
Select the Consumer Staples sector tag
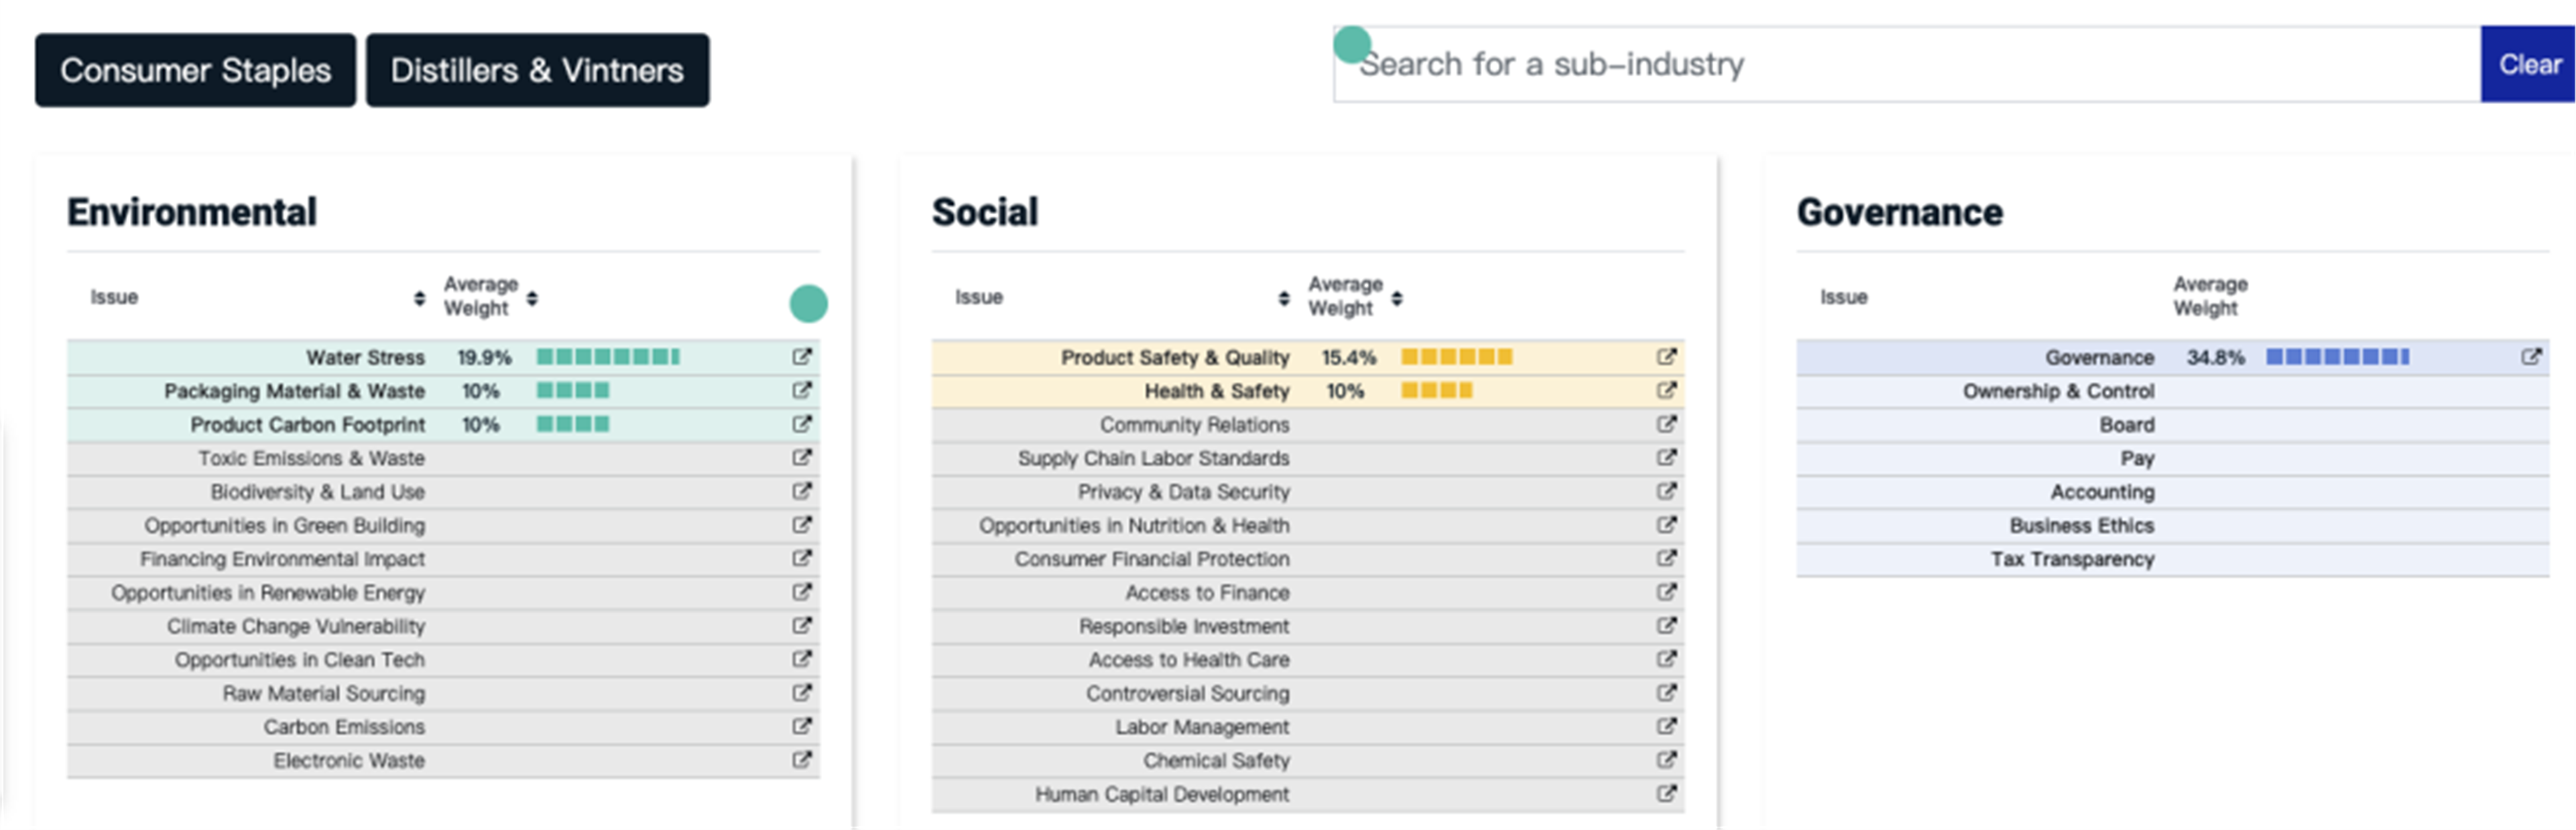point(195,70)
